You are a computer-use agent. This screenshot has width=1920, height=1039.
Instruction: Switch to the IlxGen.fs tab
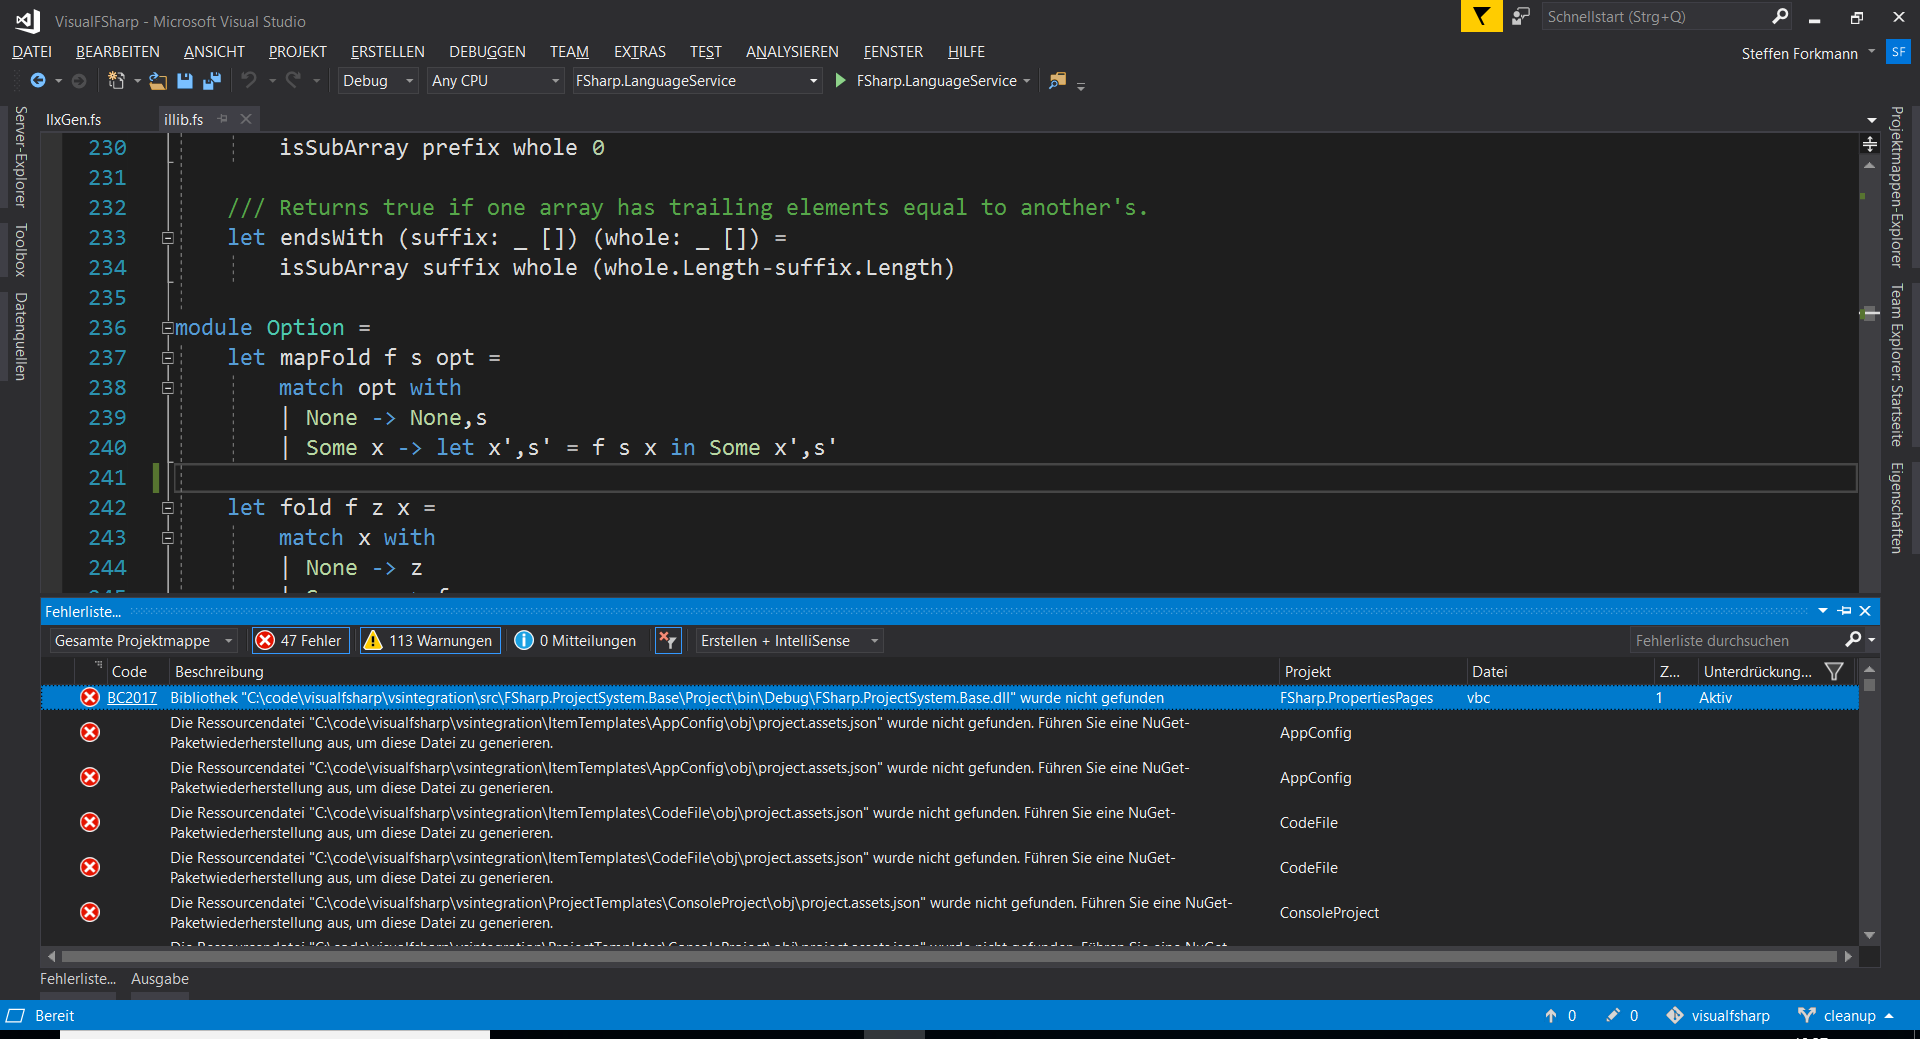pos(75,118)
